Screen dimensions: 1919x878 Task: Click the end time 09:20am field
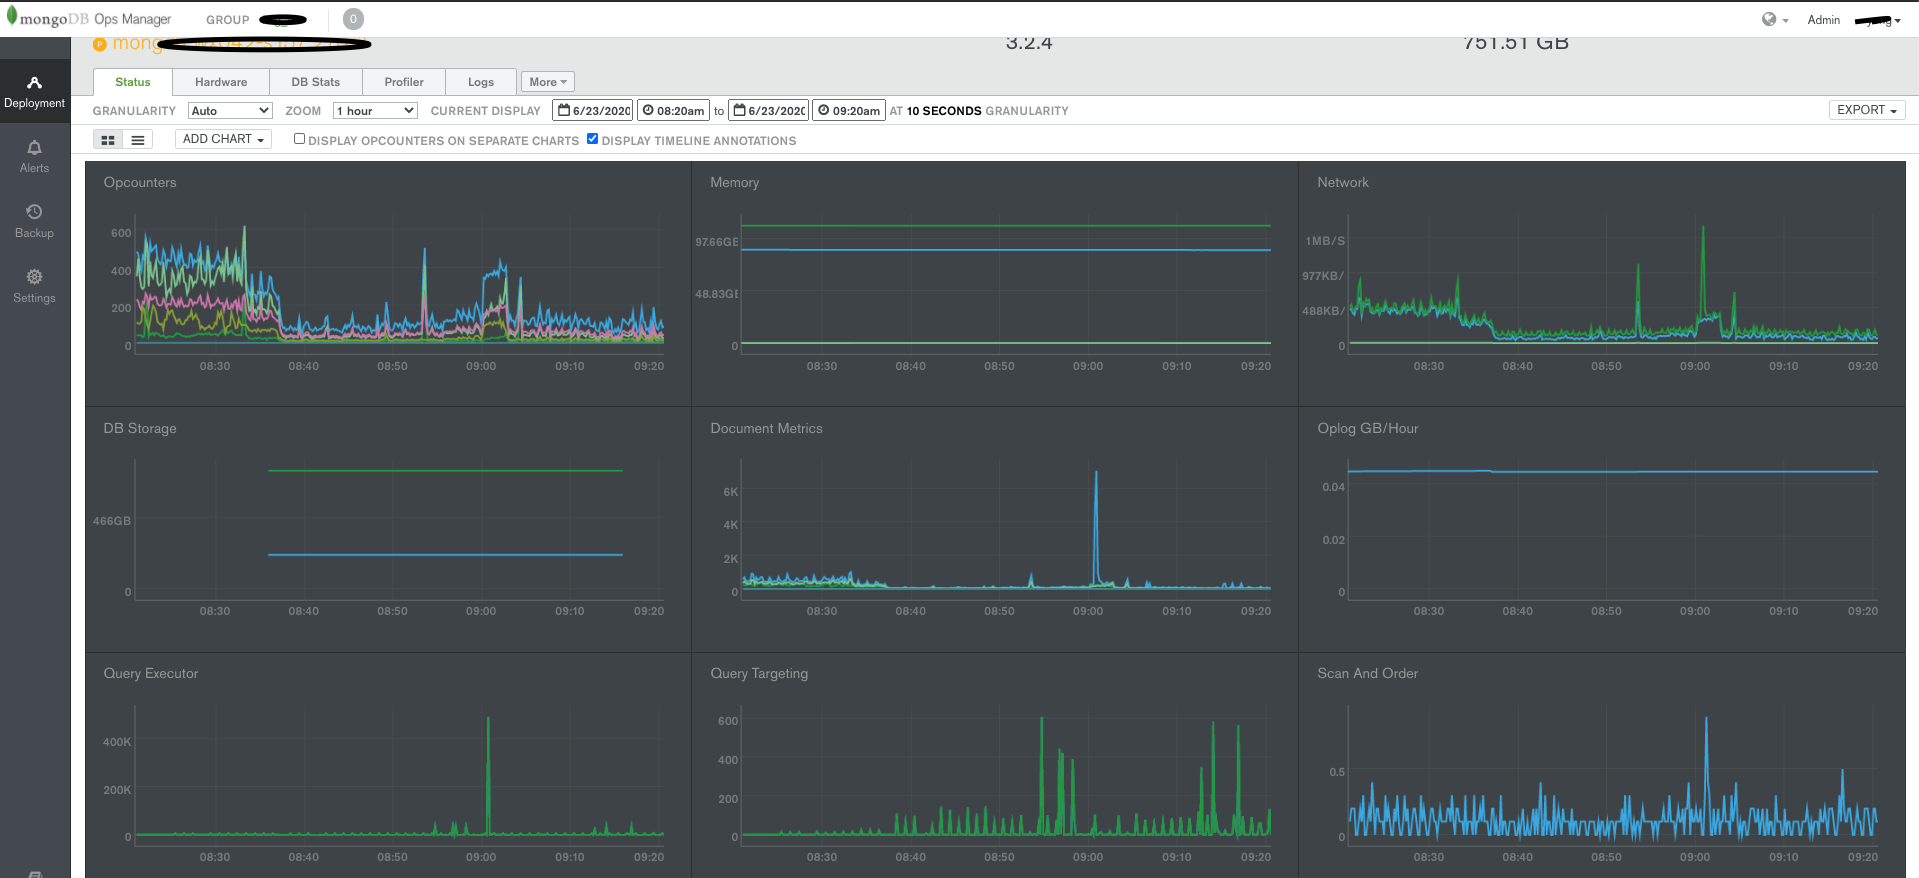click(849, 110)
